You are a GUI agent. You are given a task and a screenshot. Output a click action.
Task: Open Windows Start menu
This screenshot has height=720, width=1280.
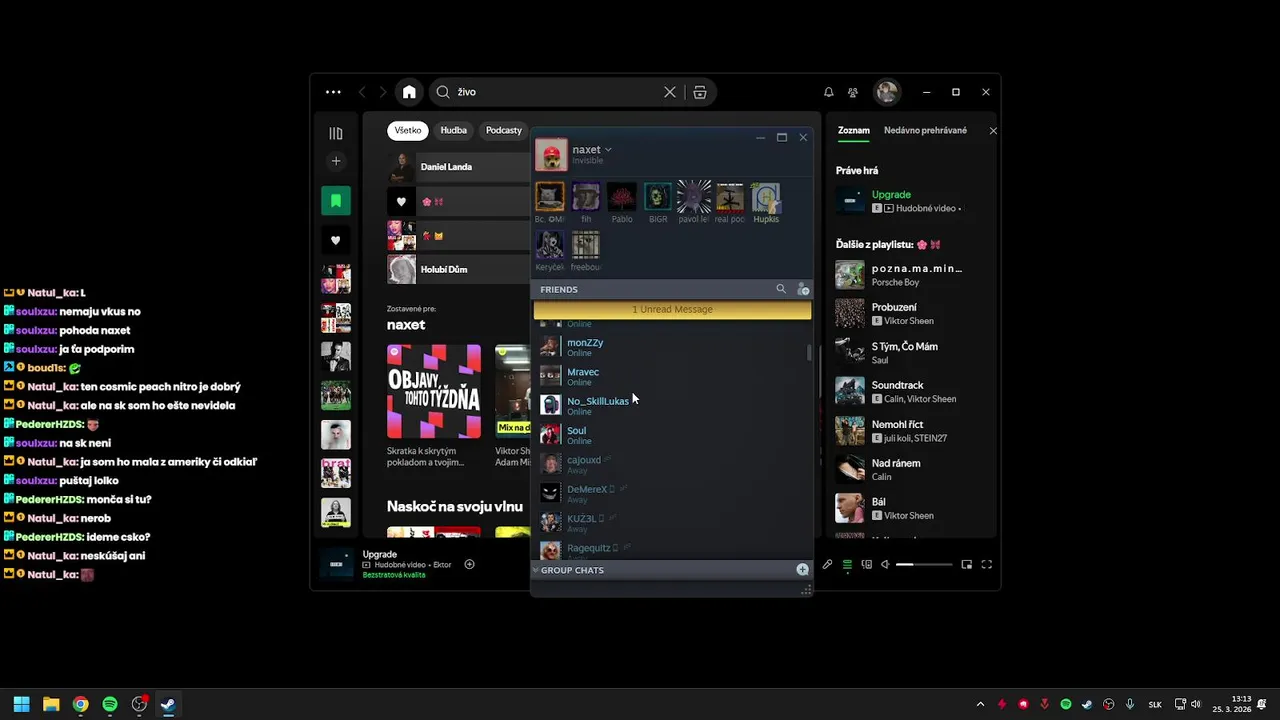[22, 704]
